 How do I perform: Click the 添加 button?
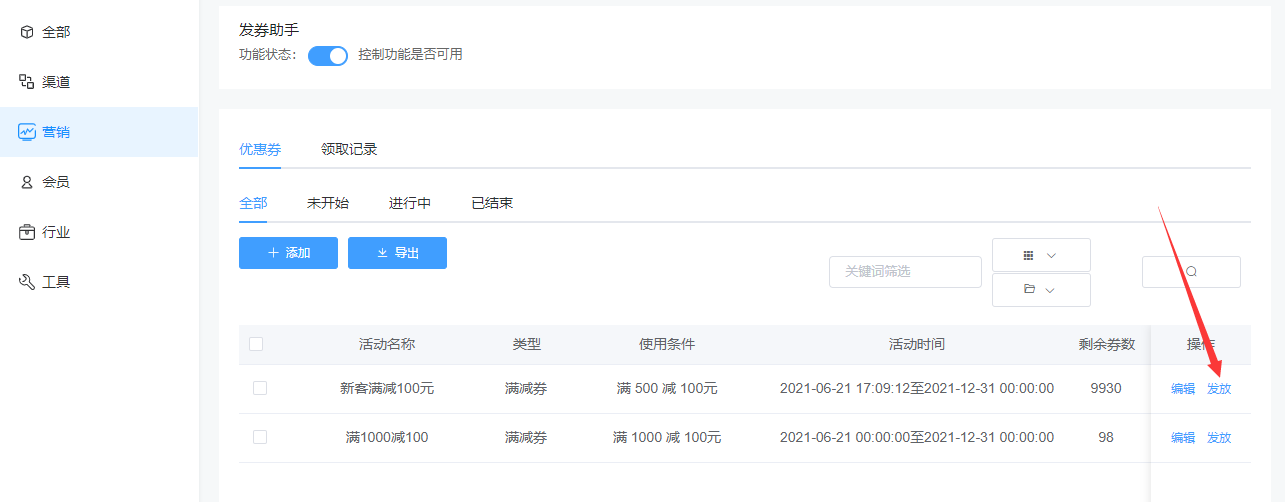pos(288,253)
